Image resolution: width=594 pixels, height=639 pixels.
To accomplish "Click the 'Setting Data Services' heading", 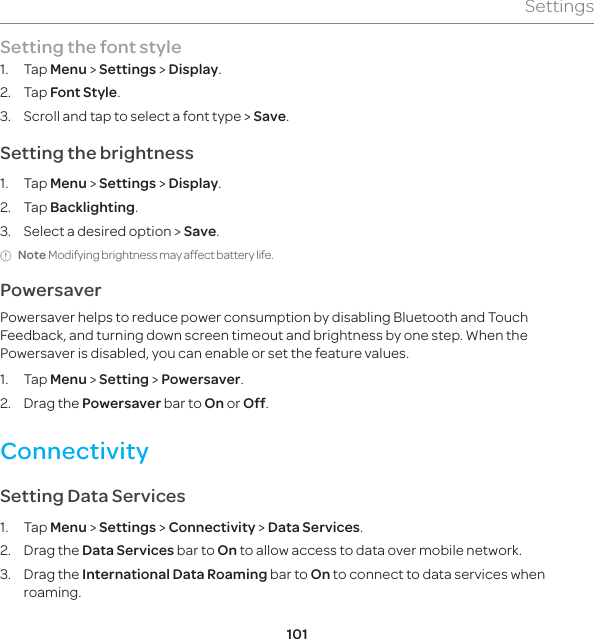I will [93, 496].
